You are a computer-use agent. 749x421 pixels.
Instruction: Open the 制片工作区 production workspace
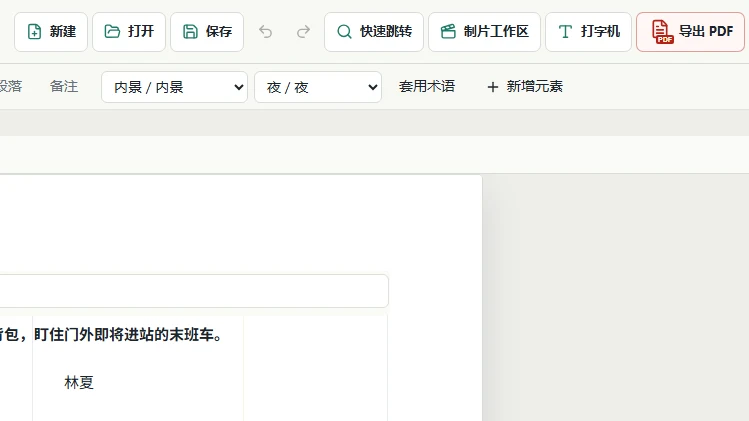484,32
